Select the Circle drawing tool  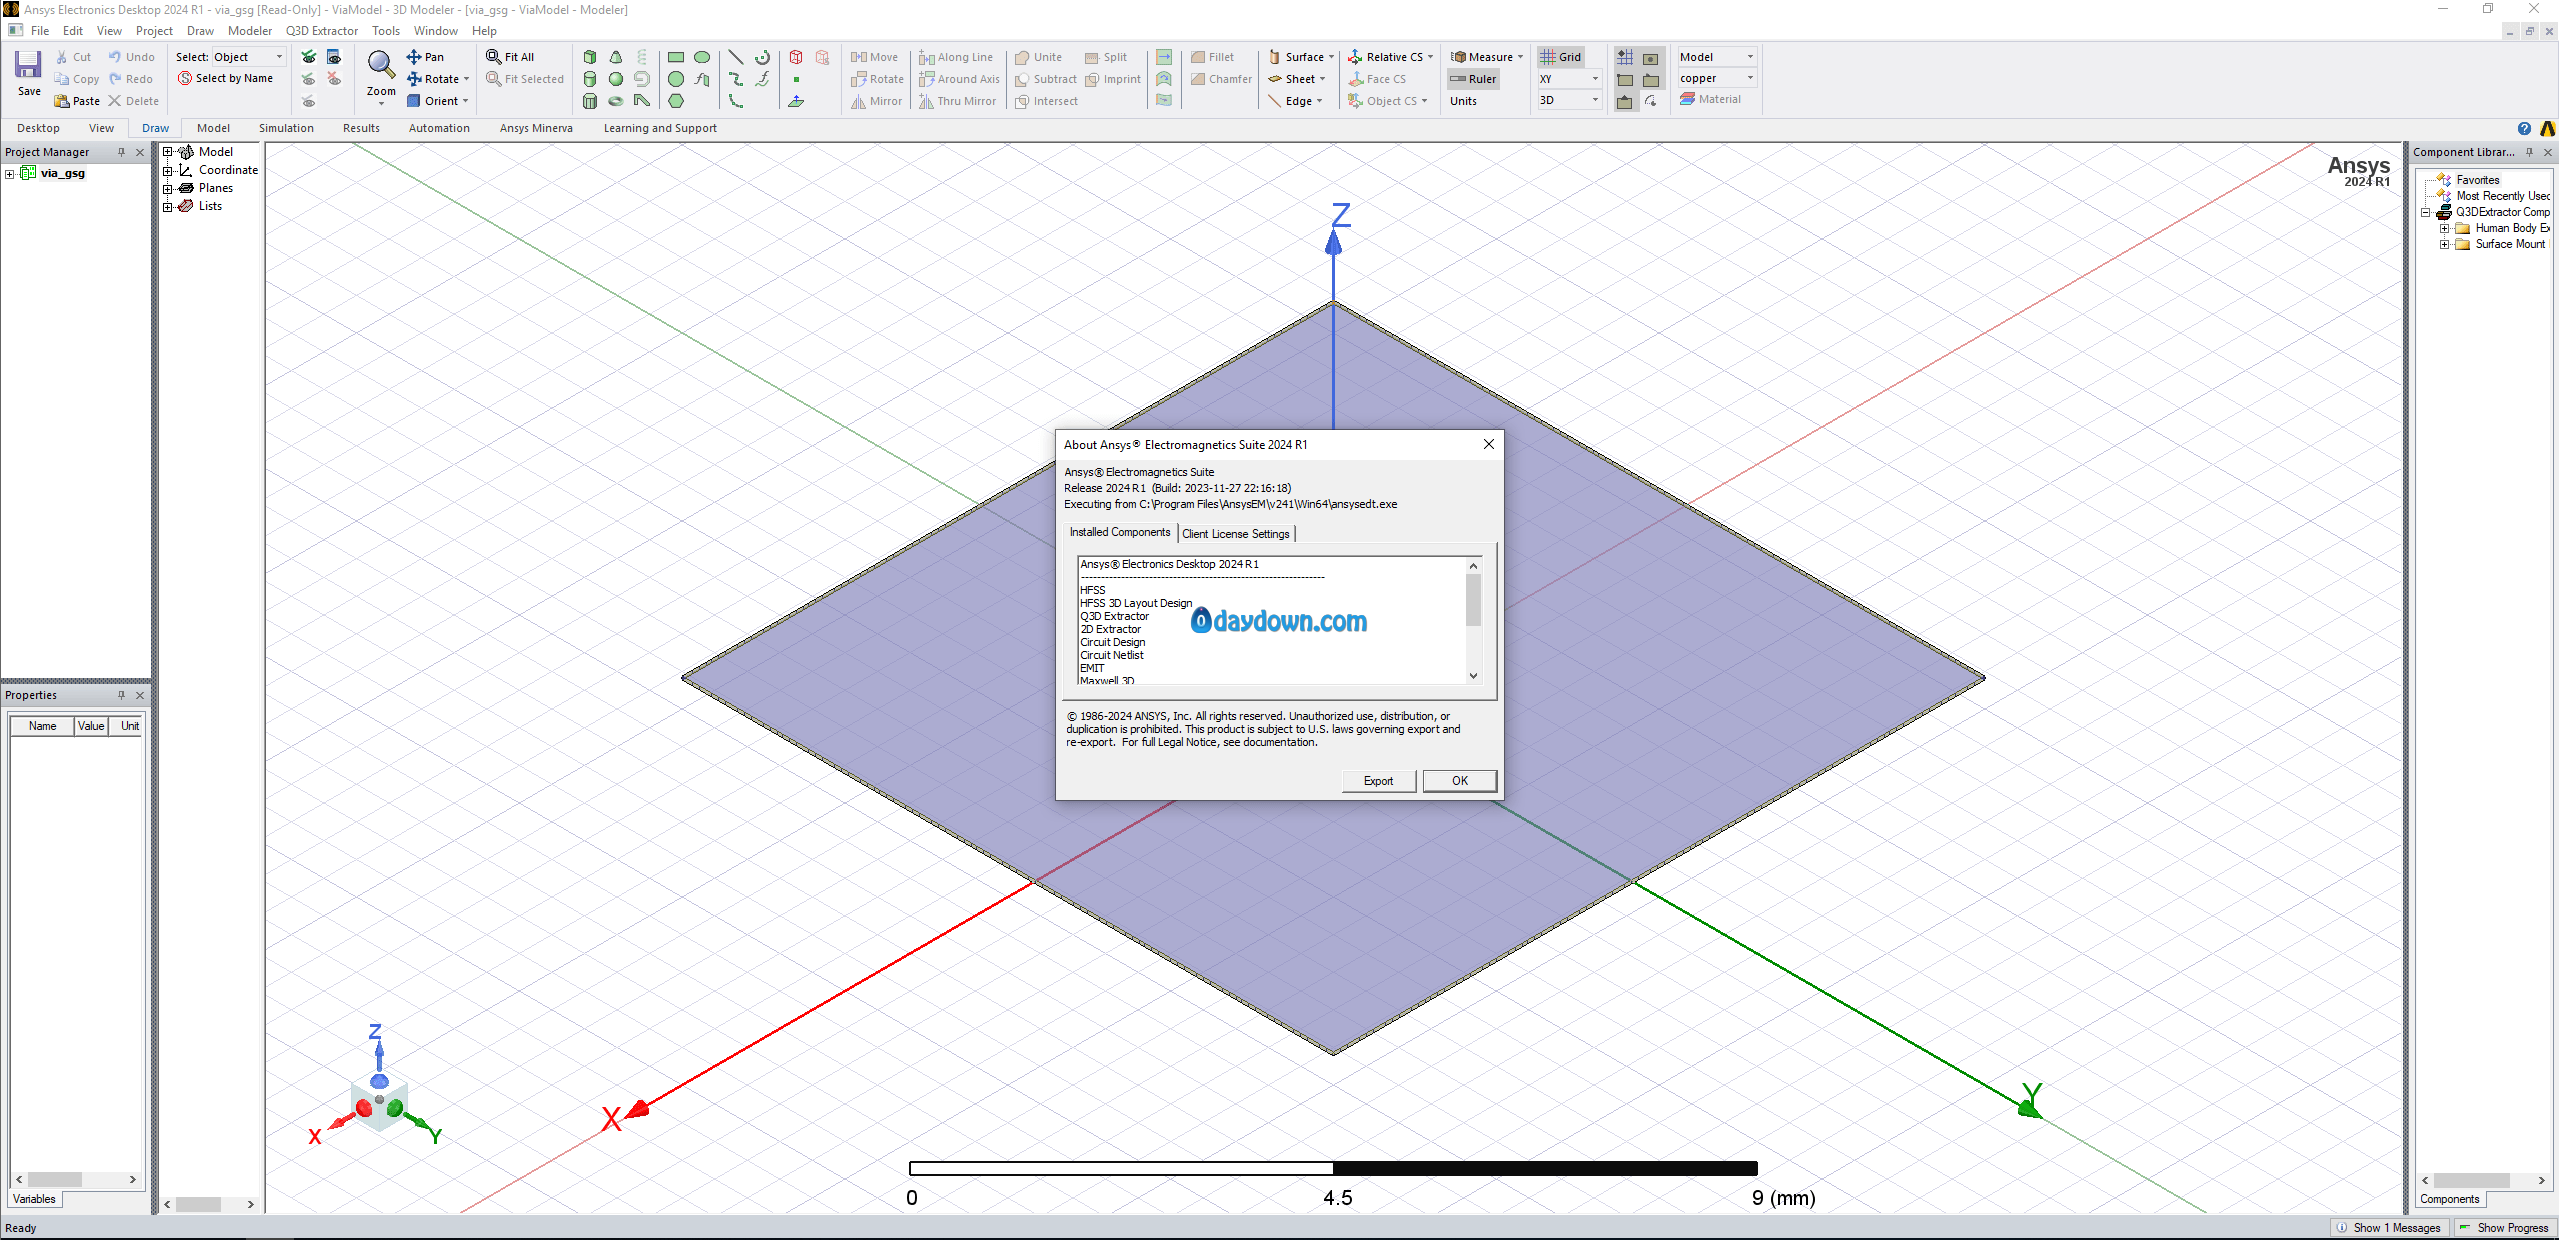pyautogui.click(x=676, y=79)
